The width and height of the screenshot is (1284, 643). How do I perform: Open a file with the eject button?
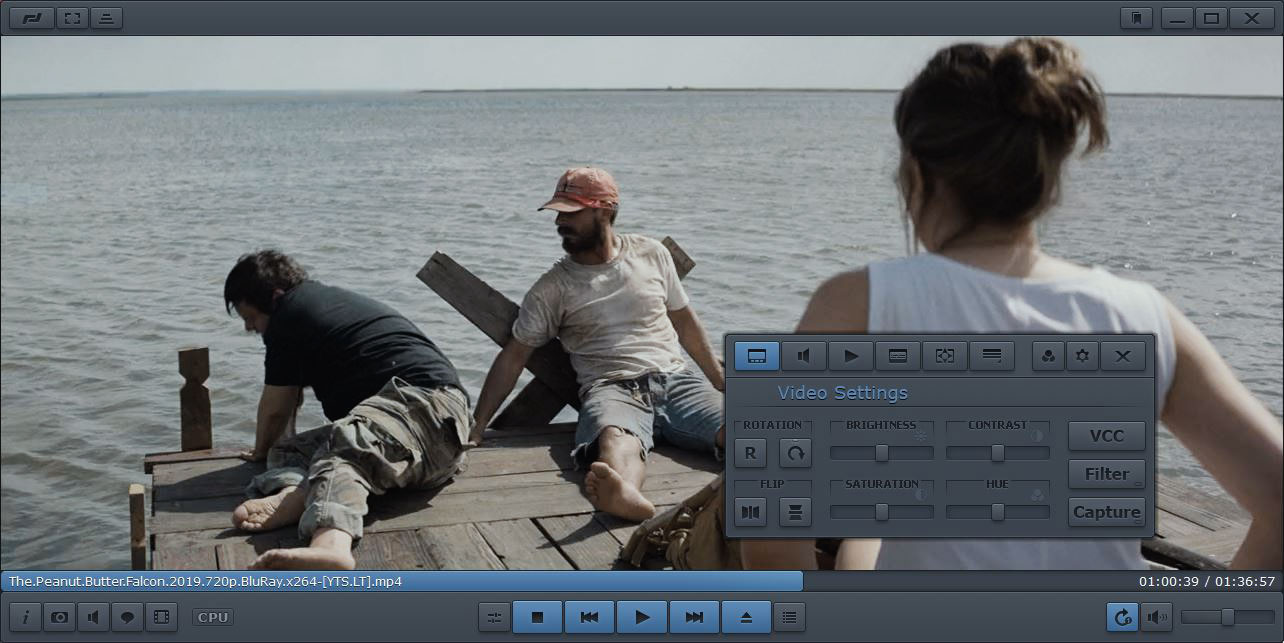746,617
